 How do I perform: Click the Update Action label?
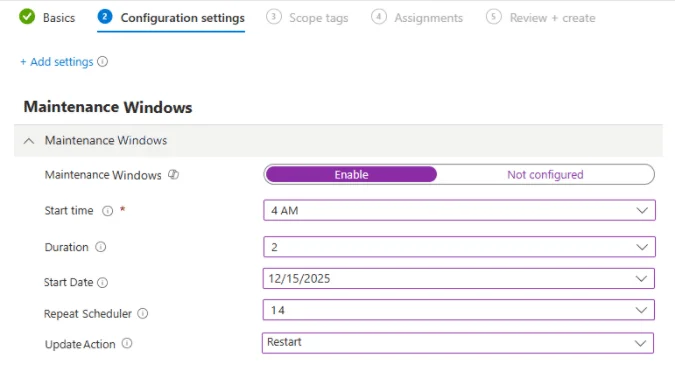point(80,344)
